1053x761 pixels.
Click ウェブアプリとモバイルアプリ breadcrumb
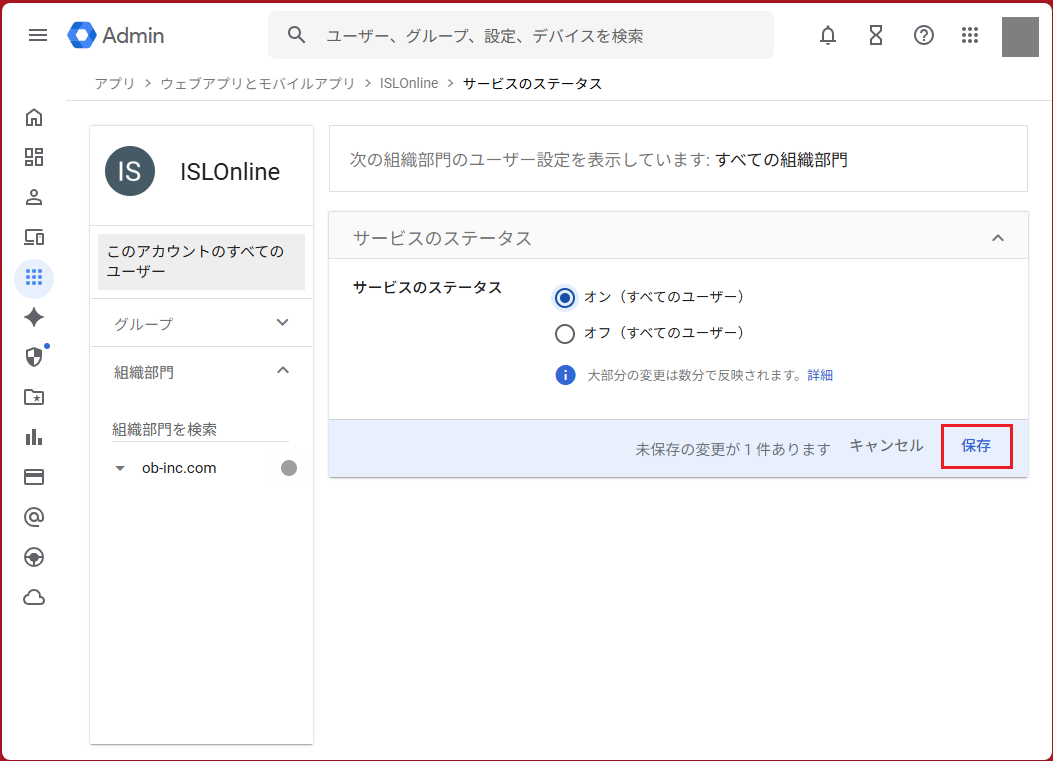point(258,83)
